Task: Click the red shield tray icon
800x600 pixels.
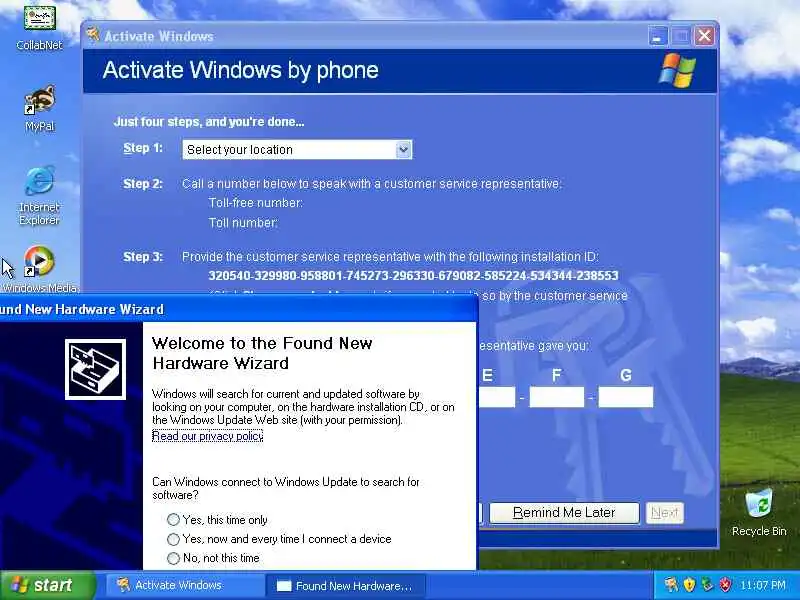Action: [725, 585]
